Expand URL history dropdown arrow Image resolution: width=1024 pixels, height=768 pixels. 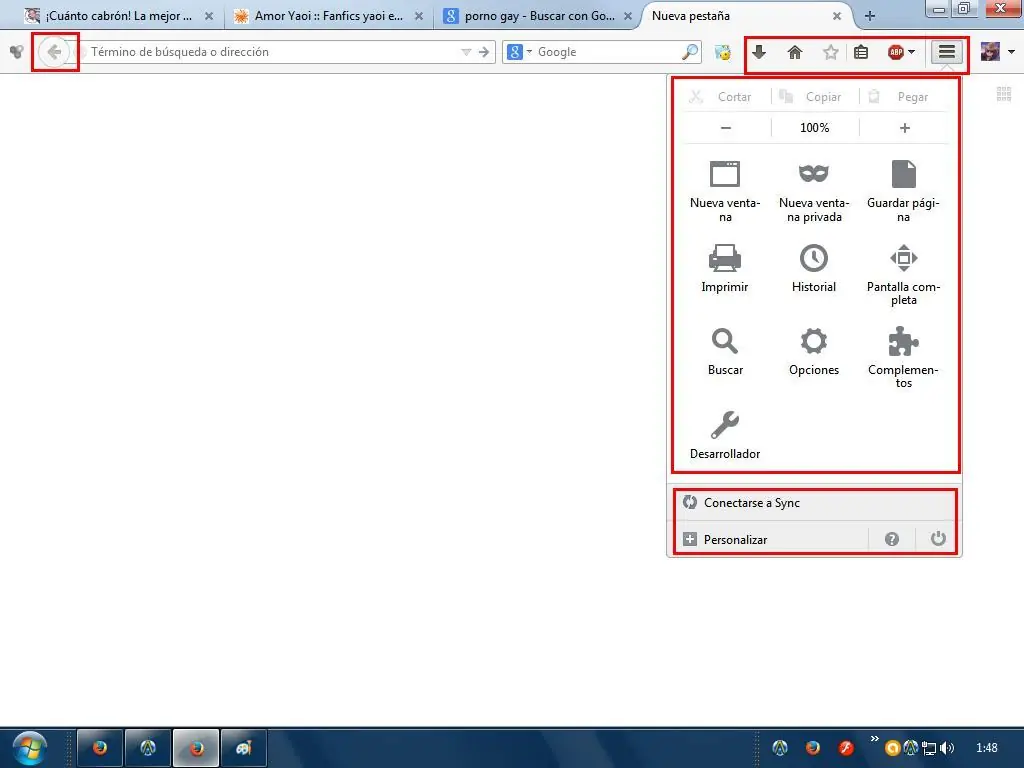[x=466, y=52]
